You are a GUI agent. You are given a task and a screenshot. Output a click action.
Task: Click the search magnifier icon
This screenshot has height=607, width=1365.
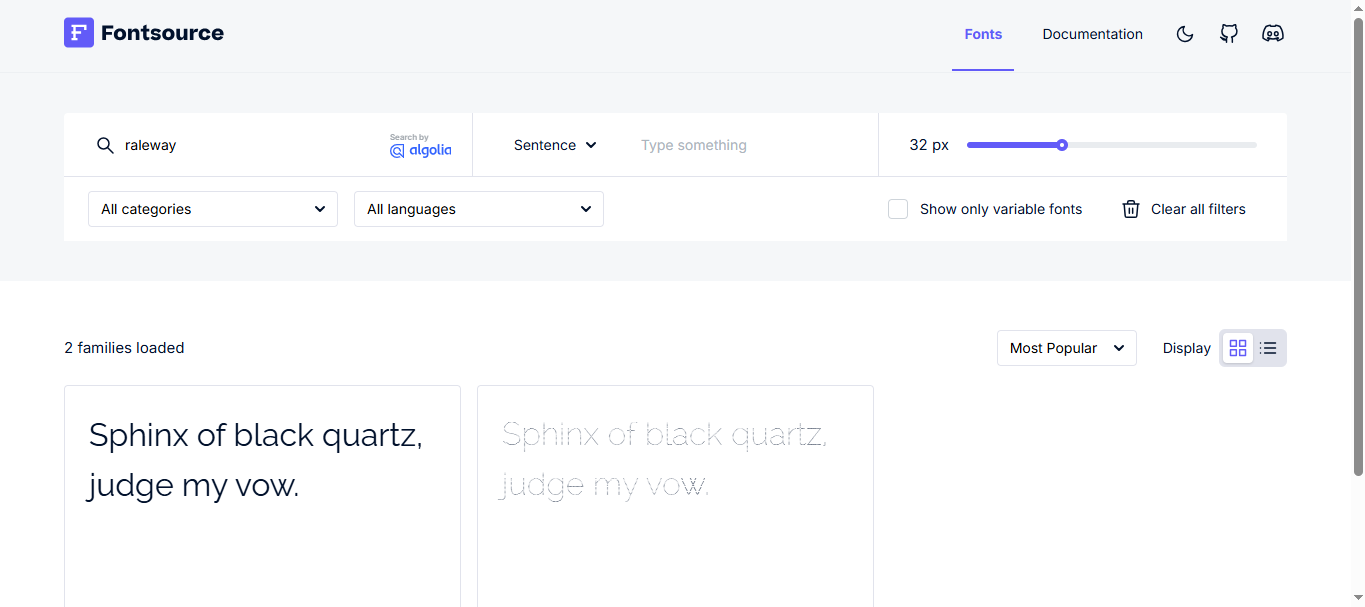coord(105,146)
